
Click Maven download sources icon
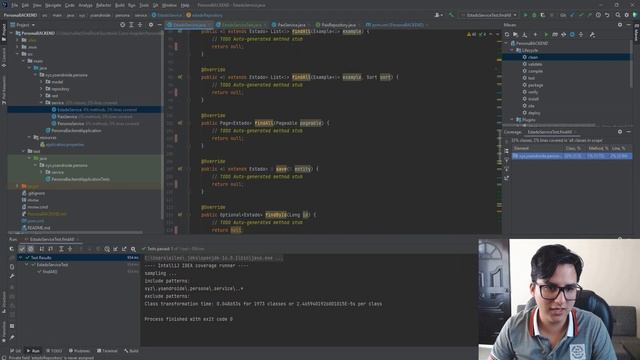(x=525, y=35)
